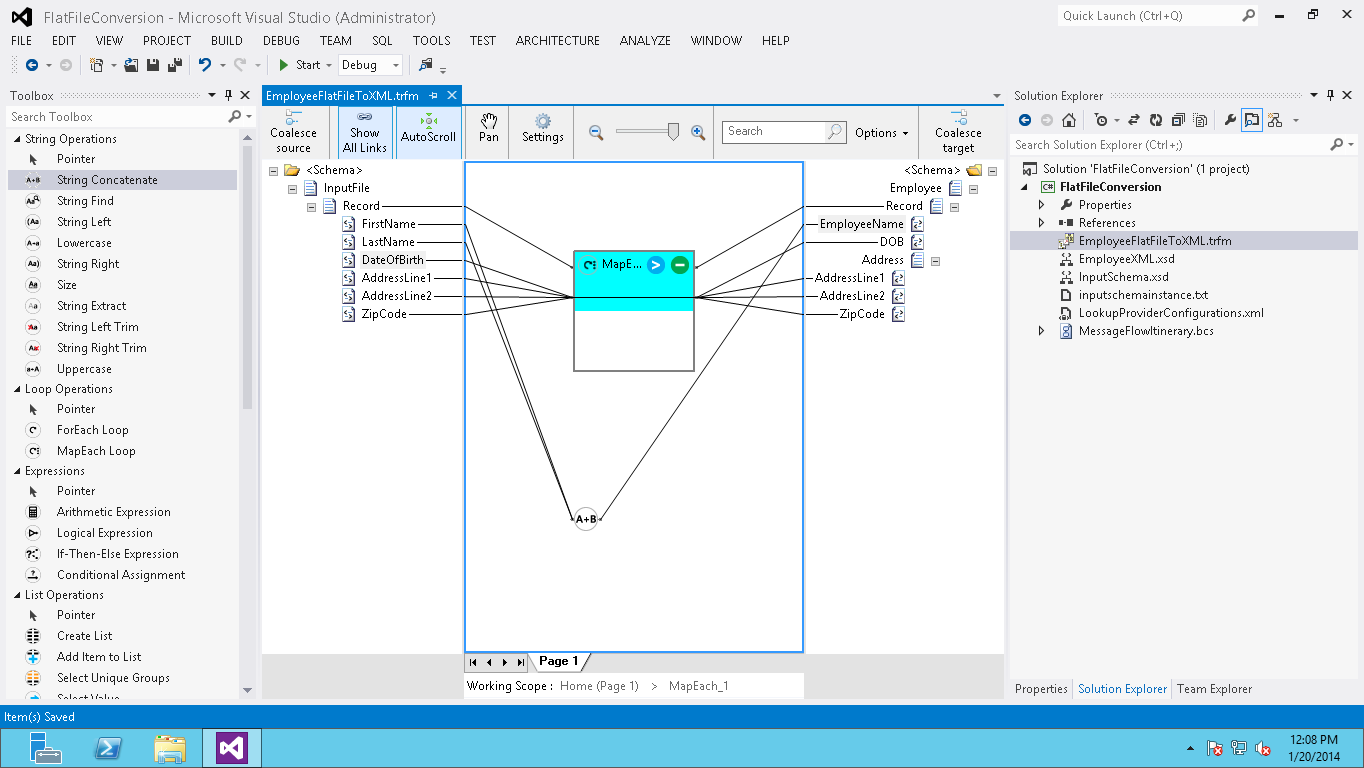The image size is (1364, 768).
Task: Open the BUILD menu
Action: tap(227, 41)
